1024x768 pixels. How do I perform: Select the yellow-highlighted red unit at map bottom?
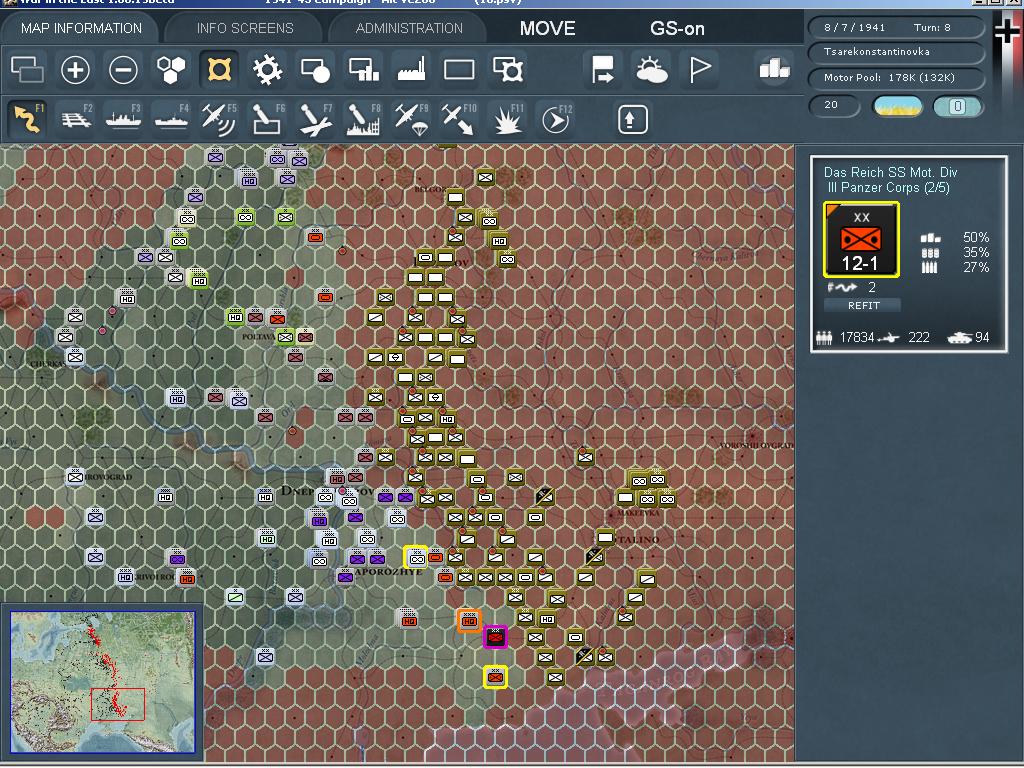tap(496, 677)
